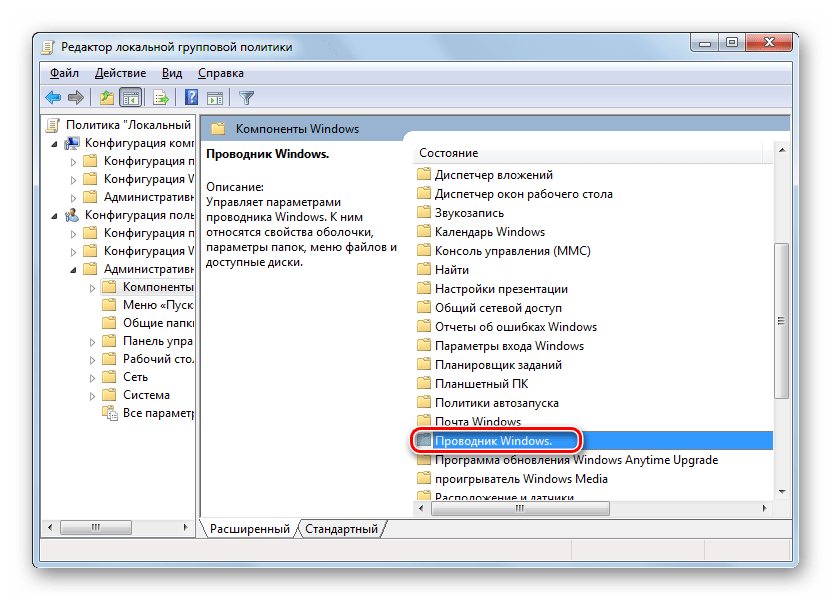This screenshot has height=601, width=832.
Task: Expand the 'Сеть' tree node arrow
Action: (x=90, y=377)
